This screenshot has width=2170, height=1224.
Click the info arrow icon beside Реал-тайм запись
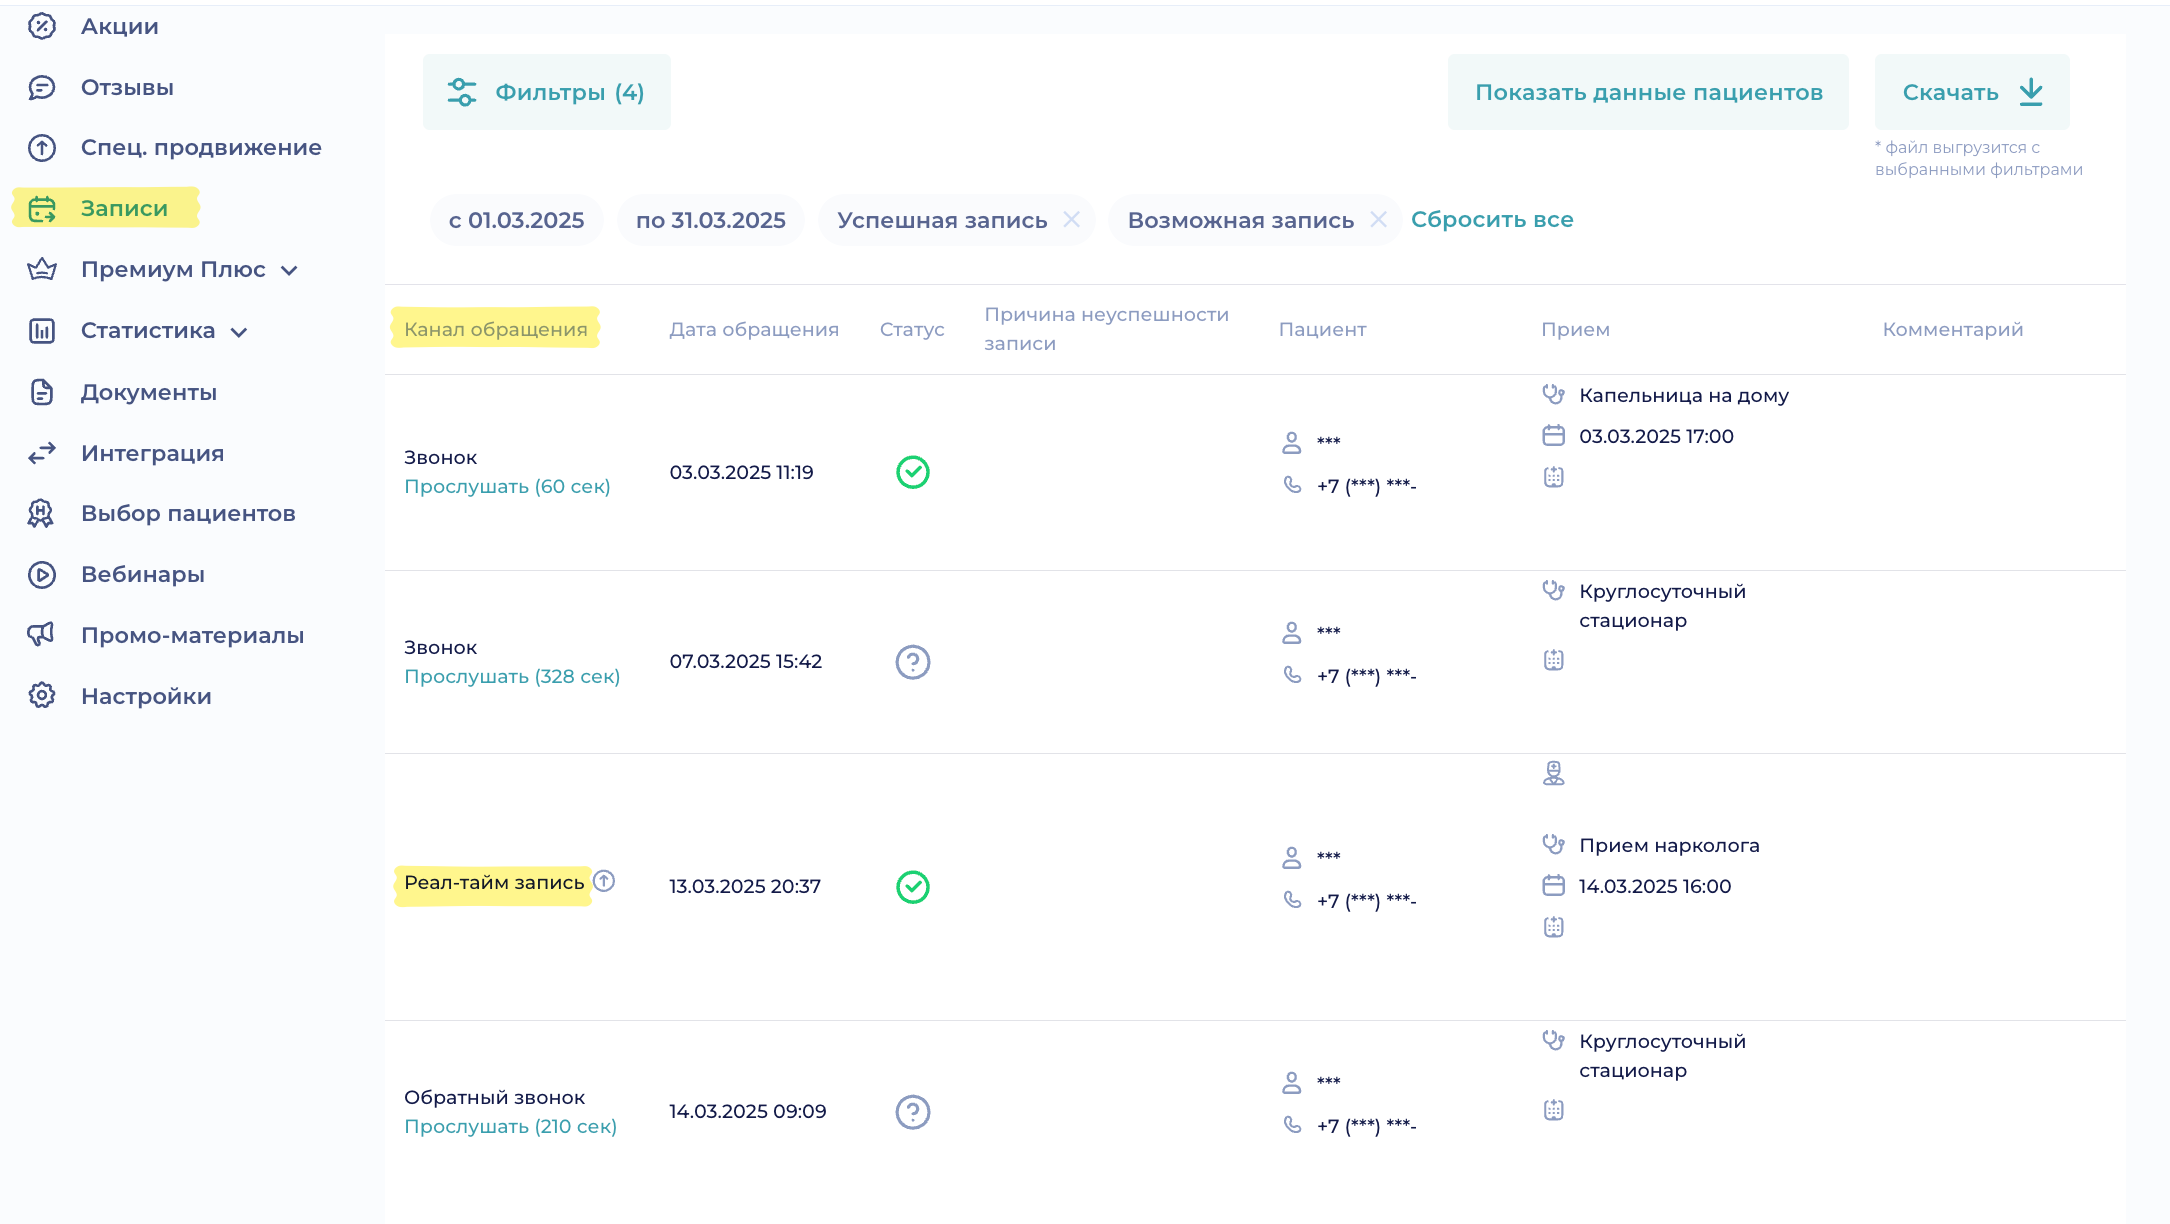(604, 881)
